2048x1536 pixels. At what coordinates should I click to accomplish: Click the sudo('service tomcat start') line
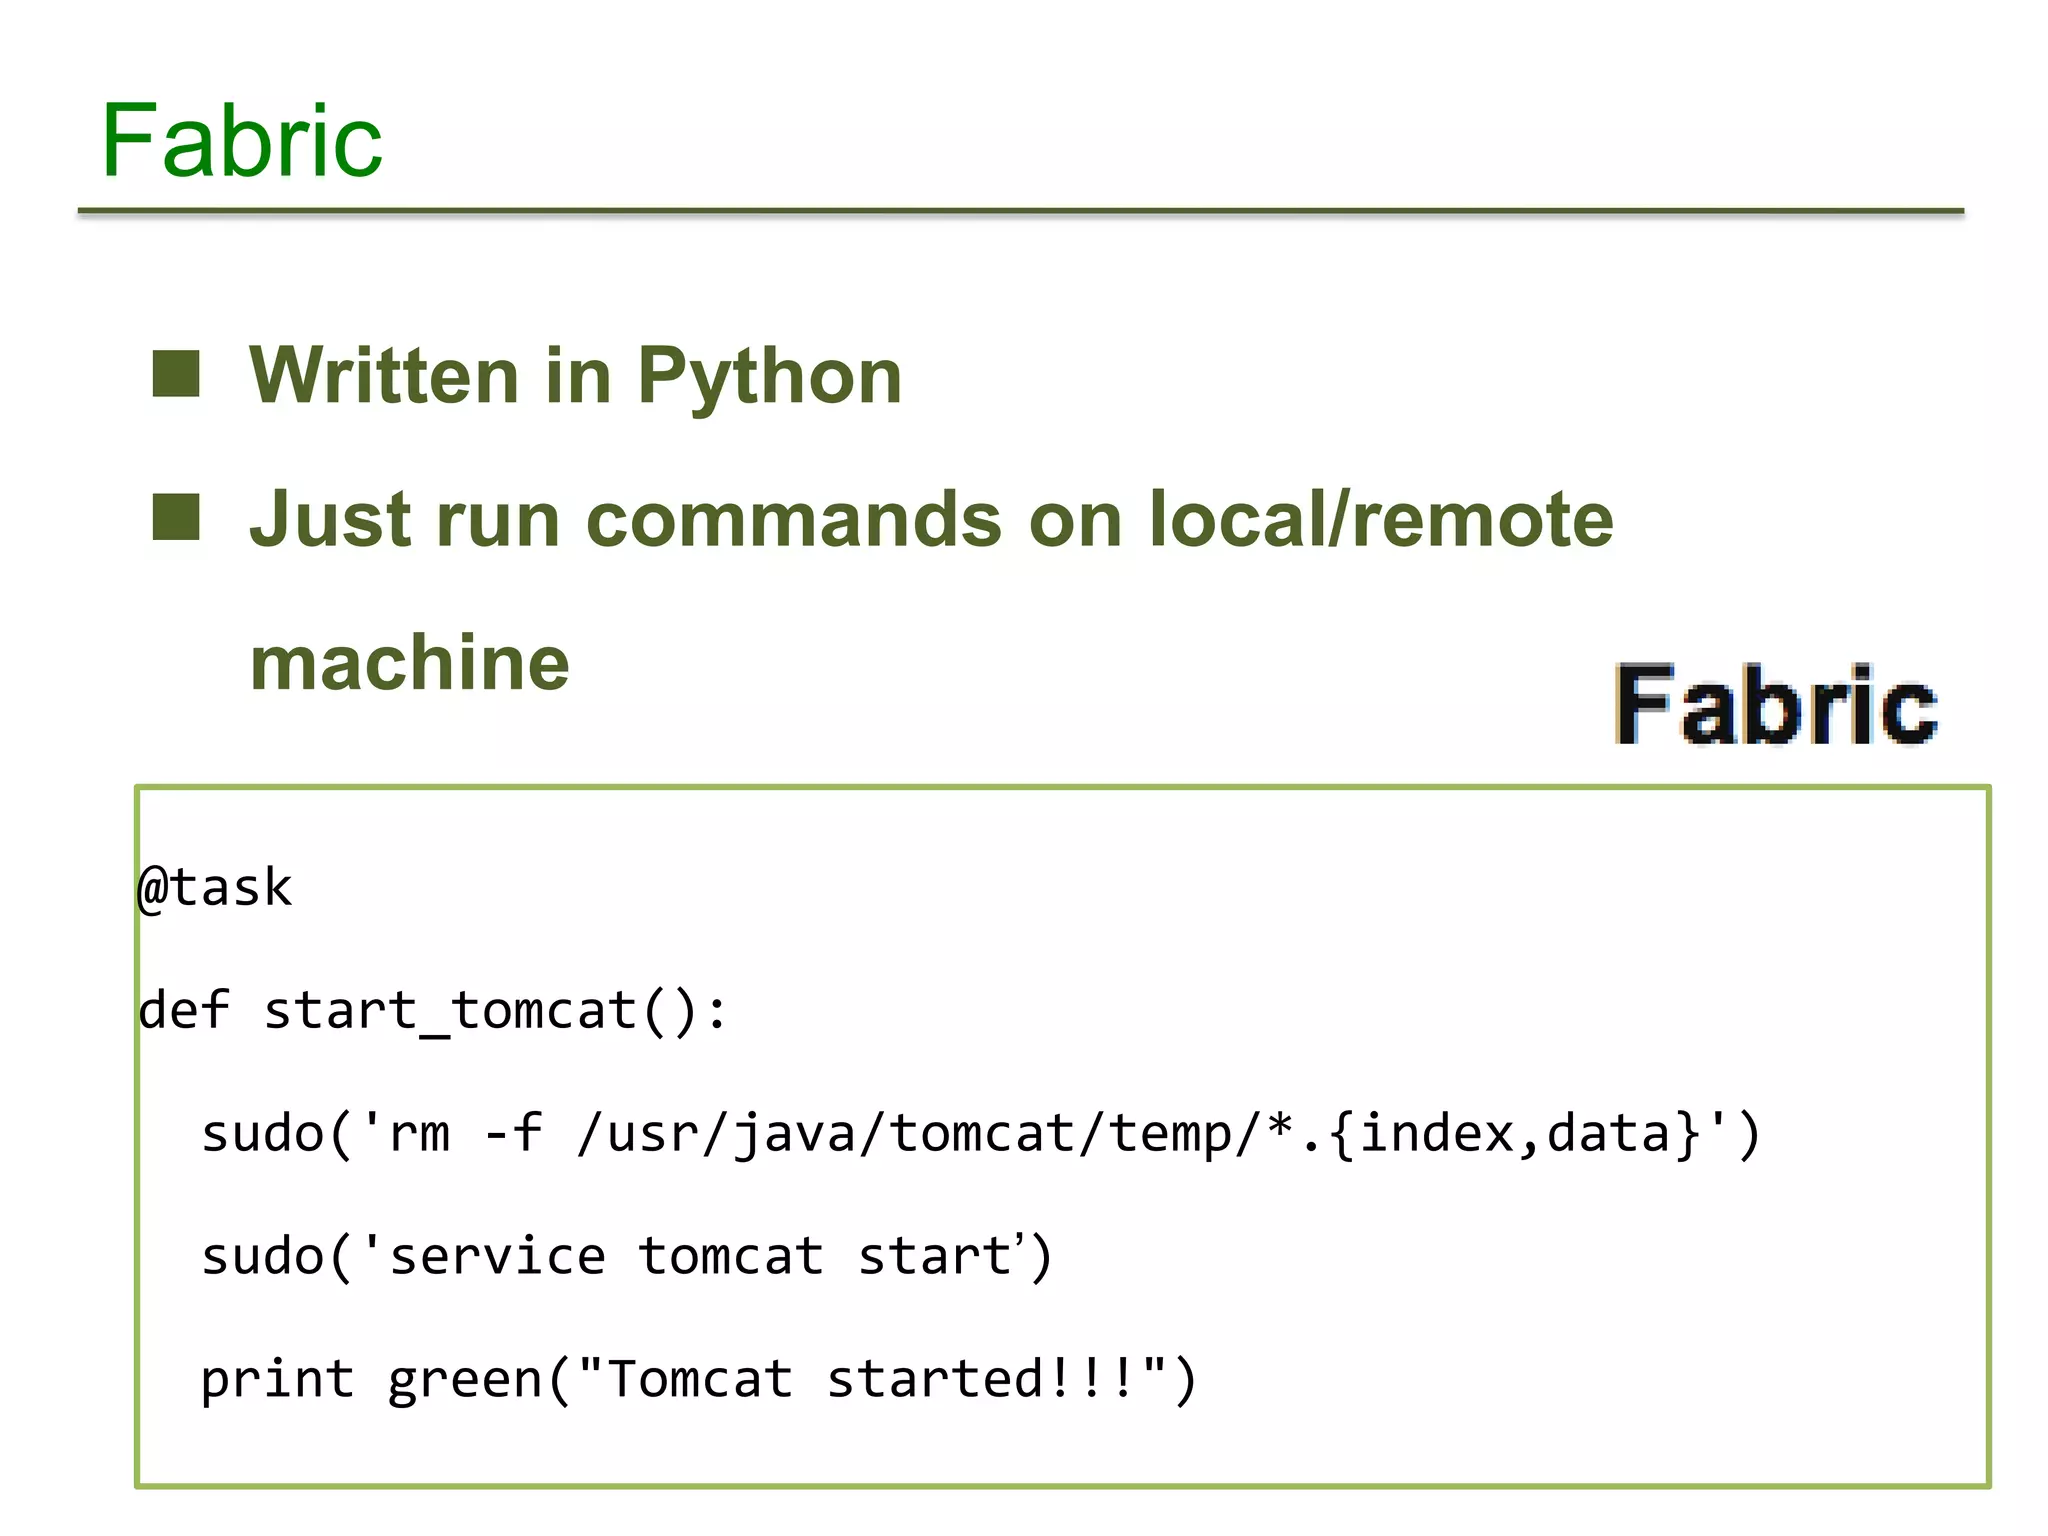626,1257
